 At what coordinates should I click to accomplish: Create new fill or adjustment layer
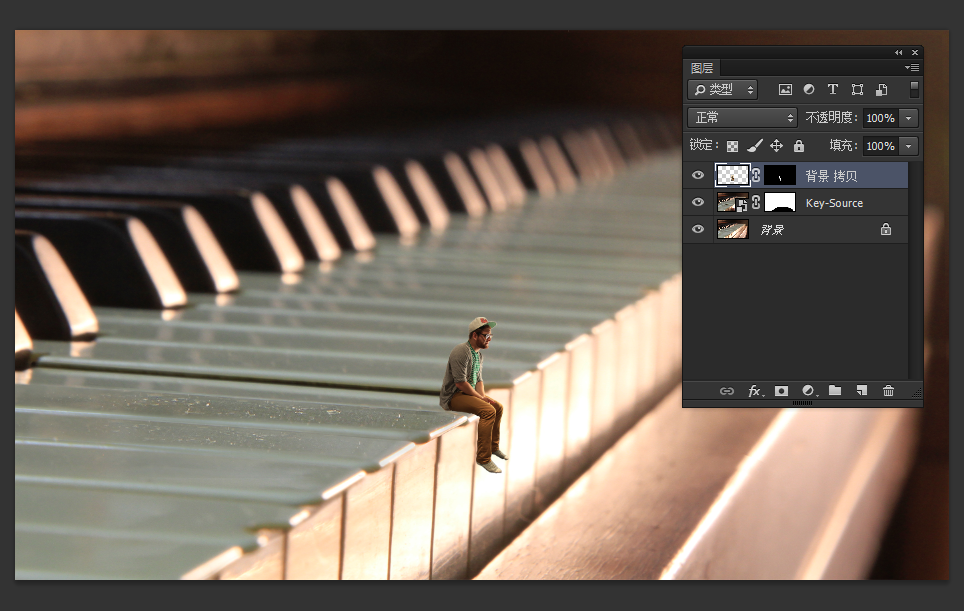coord(809,391)
